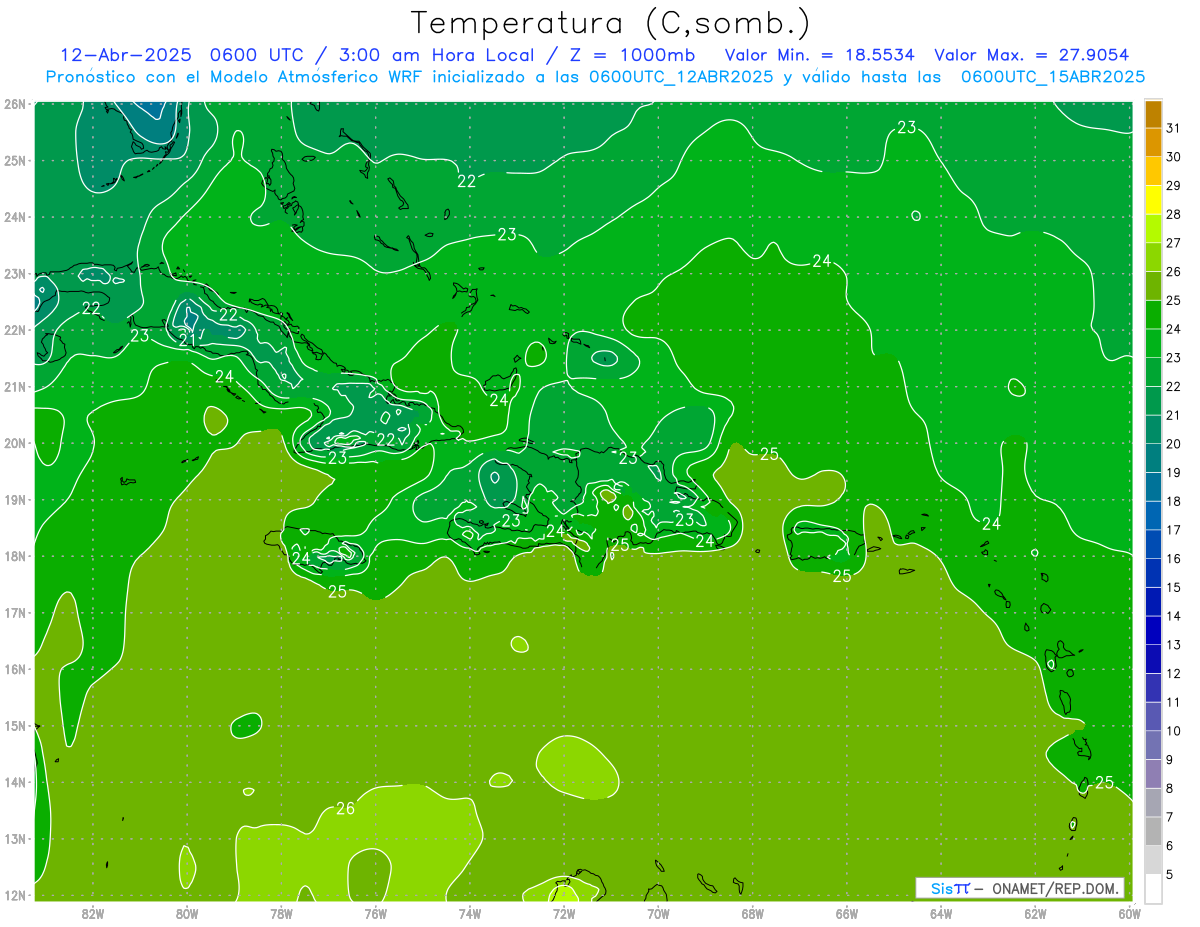Image resolution: width=1200 pixels, height=927 pixels.
Task: Click the '0600UTC_15ABR2025' valid-until timestamp
Action: 1053,77
